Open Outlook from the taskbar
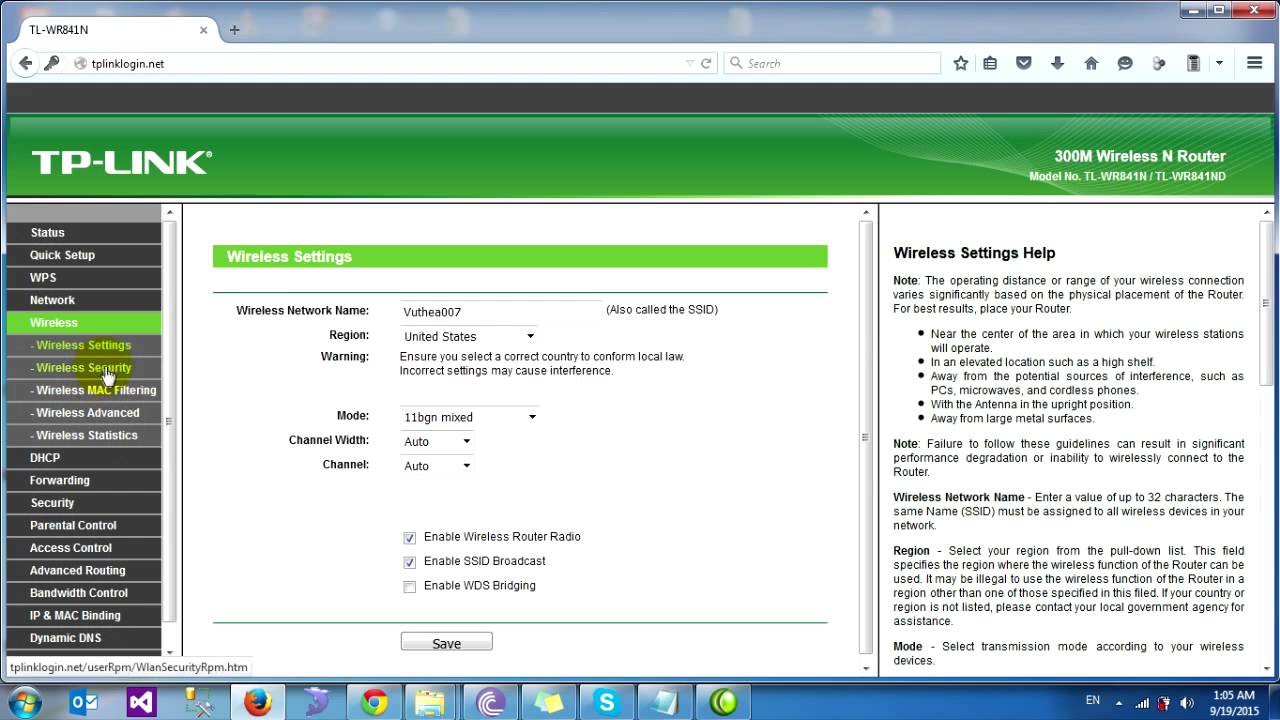 (84, 703)
